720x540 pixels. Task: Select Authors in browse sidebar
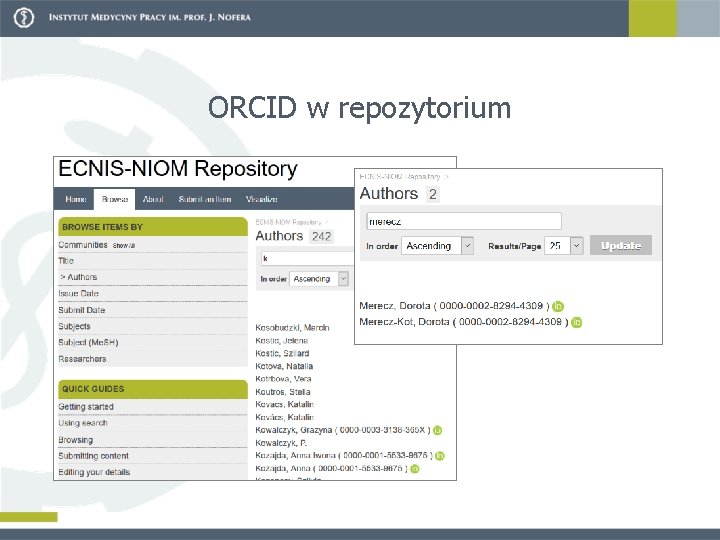[x=82, y=277]
